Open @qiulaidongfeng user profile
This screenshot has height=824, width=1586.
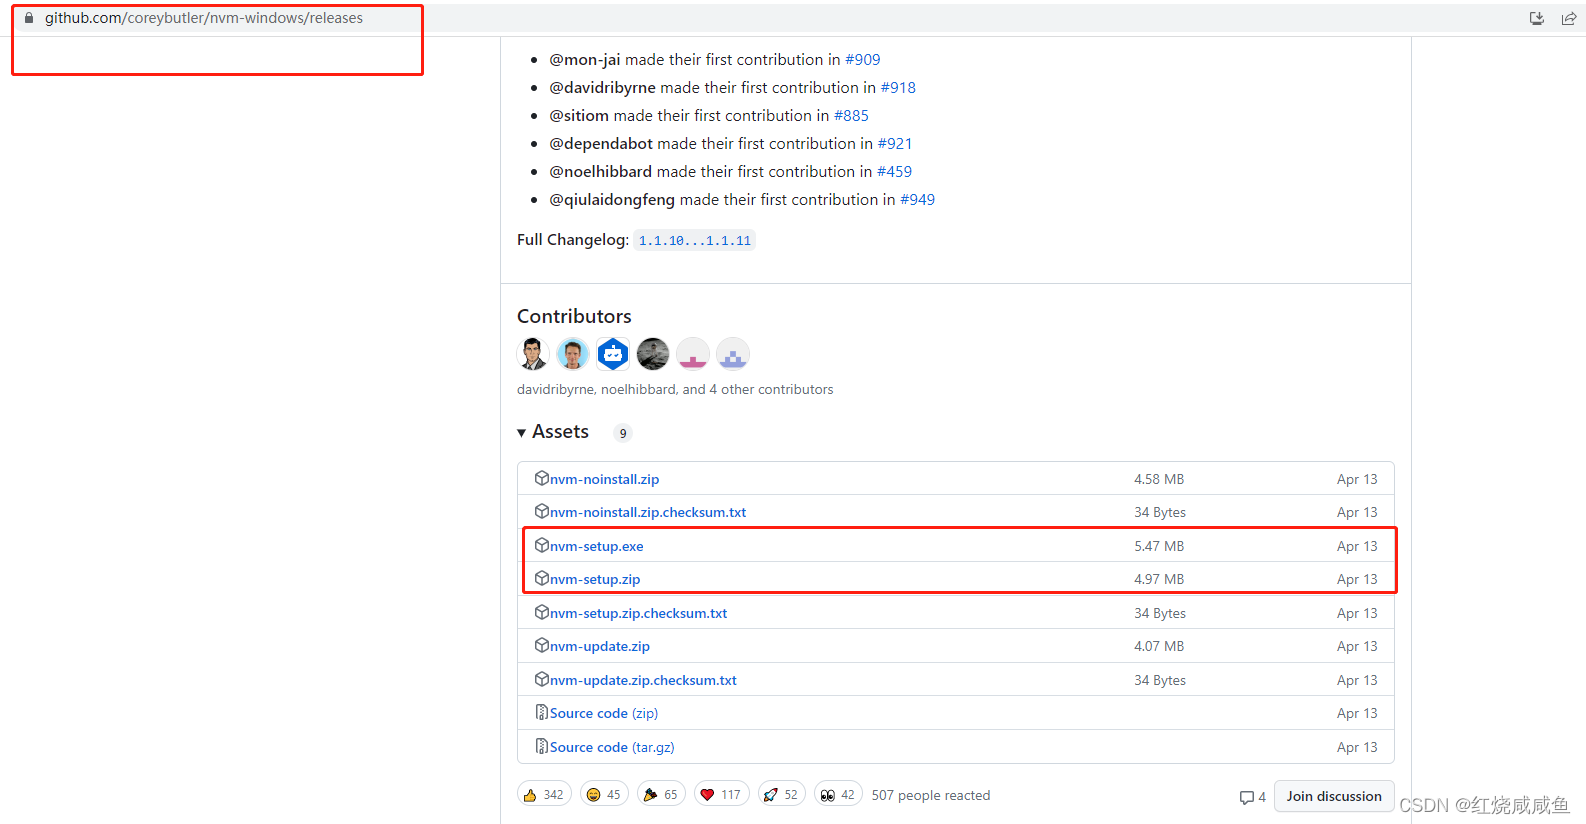click(612, 200)
